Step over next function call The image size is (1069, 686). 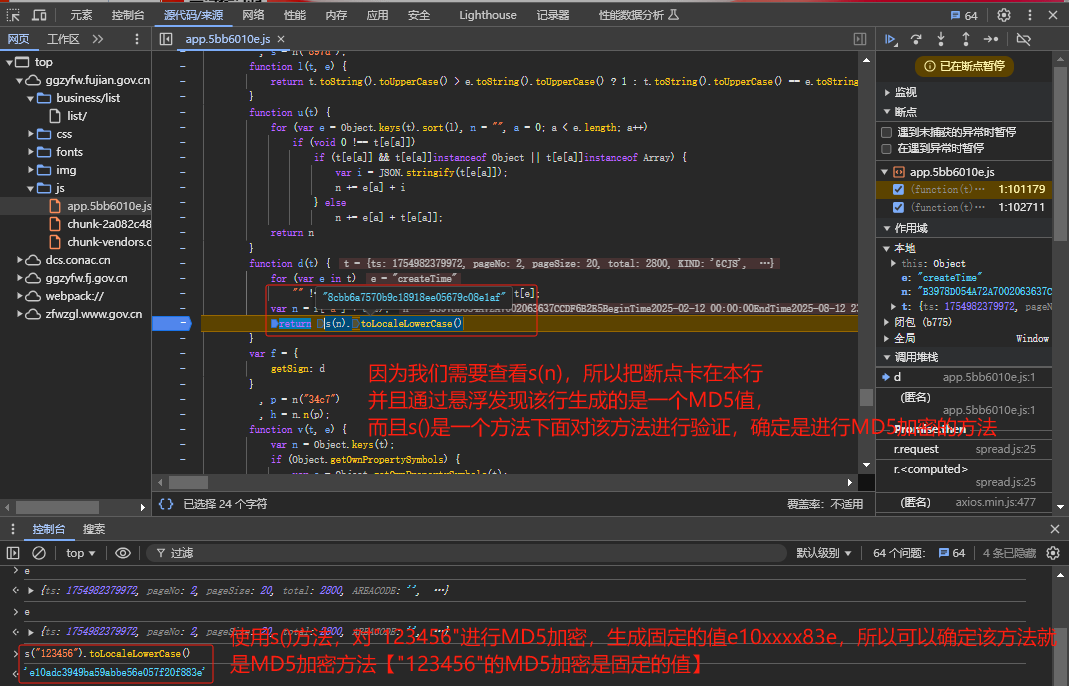(916, 39)
